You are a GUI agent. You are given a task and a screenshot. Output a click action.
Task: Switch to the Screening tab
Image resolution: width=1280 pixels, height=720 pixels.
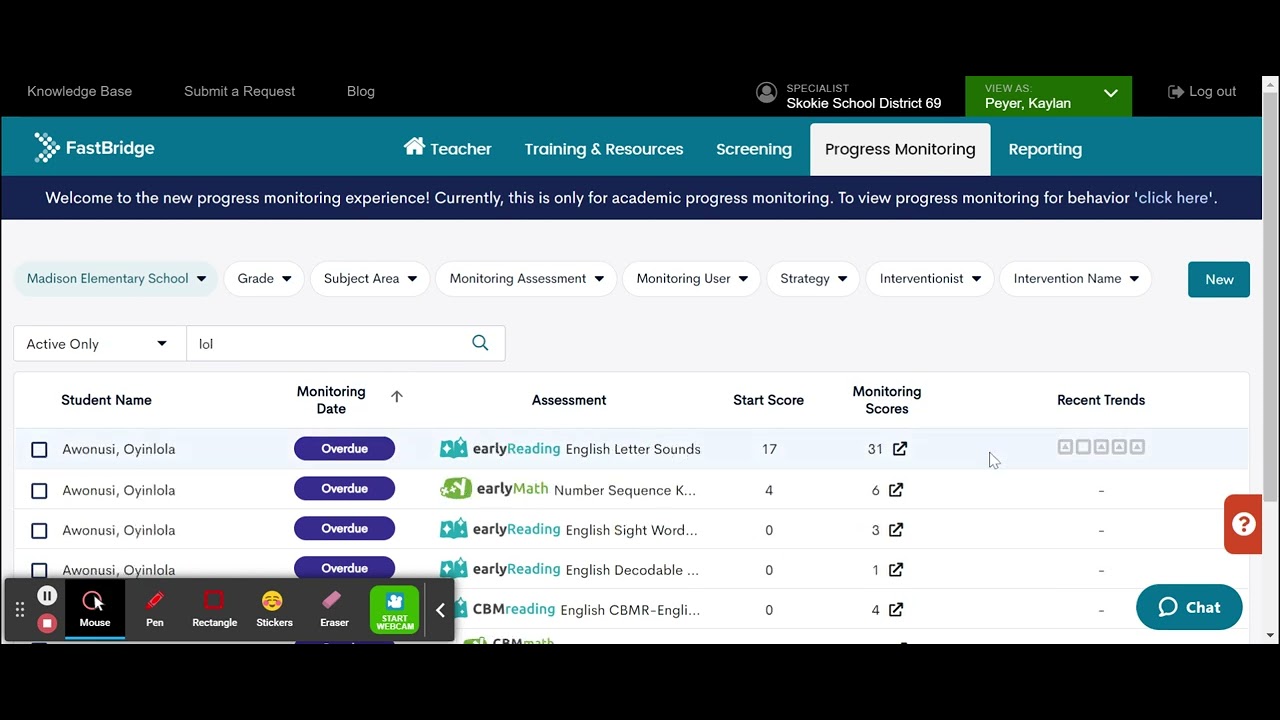(x=754, y=149)
